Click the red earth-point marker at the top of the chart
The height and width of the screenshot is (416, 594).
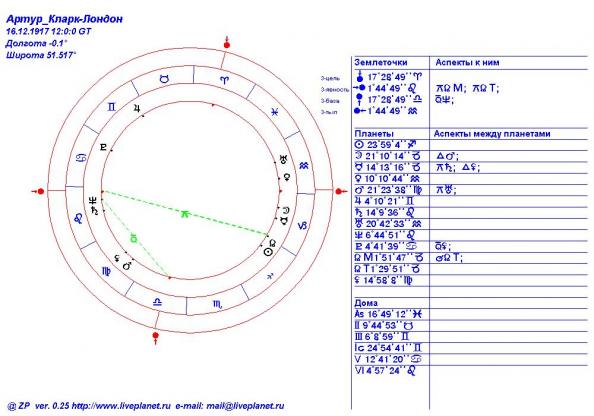(227, 44)
